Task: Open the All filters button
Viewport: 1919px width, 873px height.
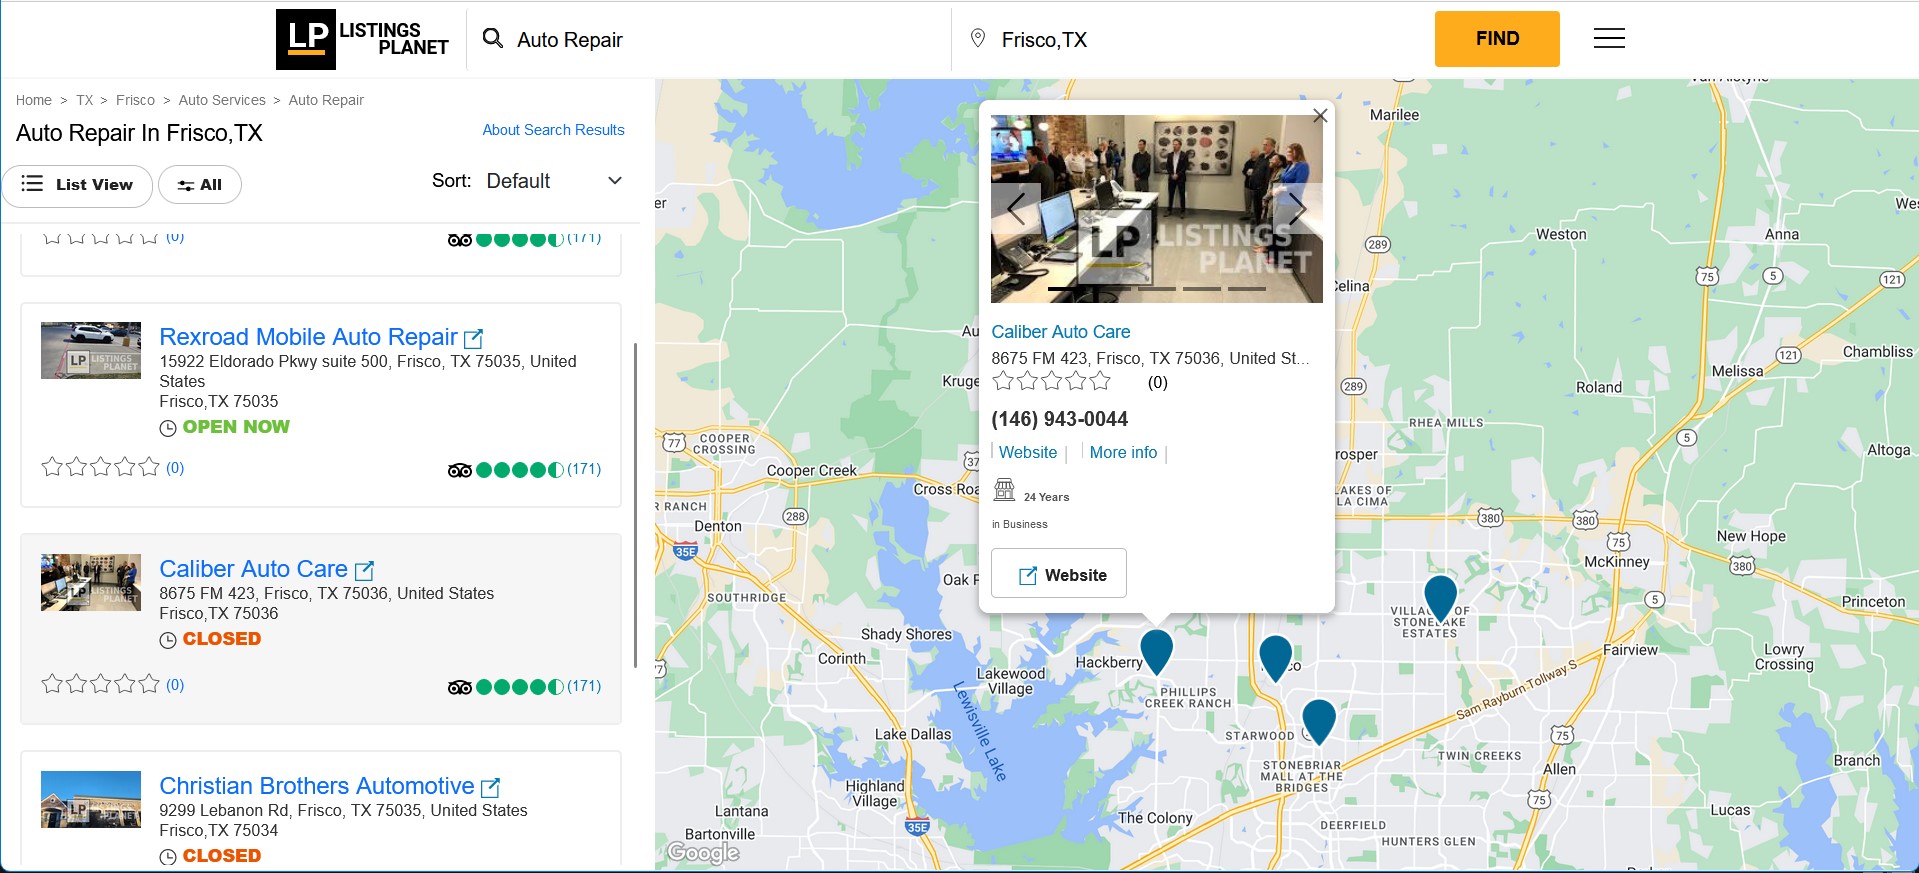Action: (x=200, y=185)
